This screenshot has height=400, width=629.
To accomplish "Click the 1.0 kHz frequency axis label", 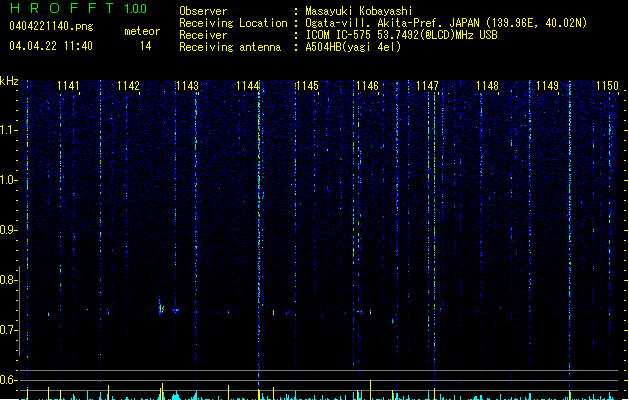I will 7,180.
